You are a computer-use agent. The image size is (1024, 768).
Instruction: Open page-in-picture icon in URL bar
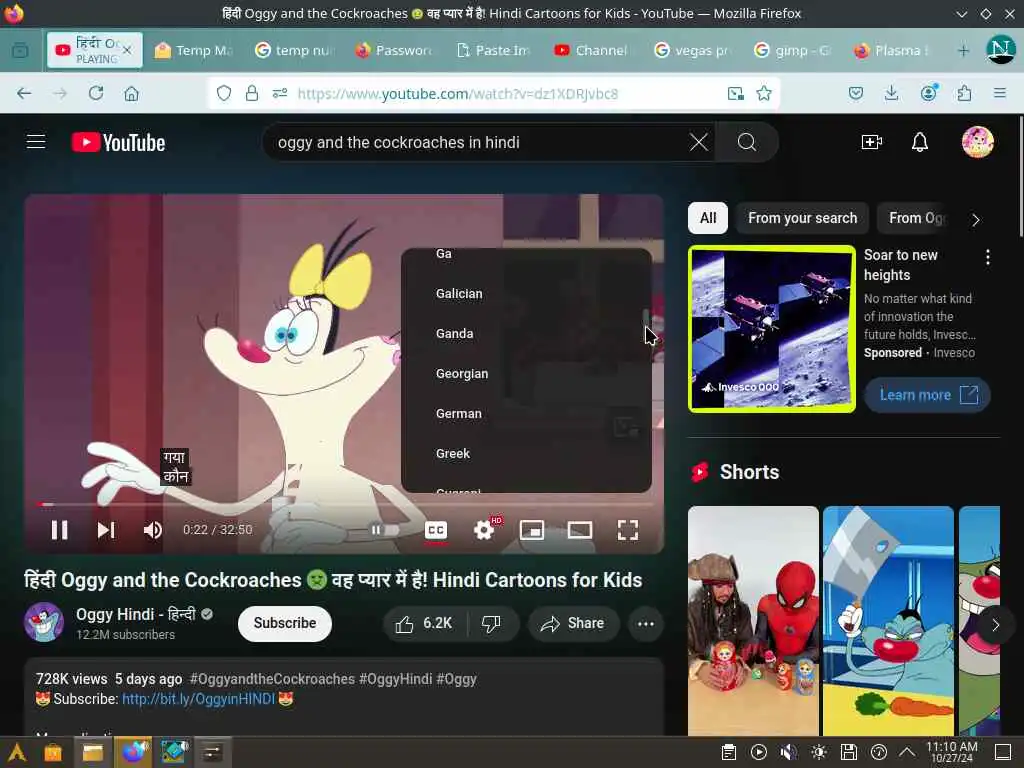735,93
